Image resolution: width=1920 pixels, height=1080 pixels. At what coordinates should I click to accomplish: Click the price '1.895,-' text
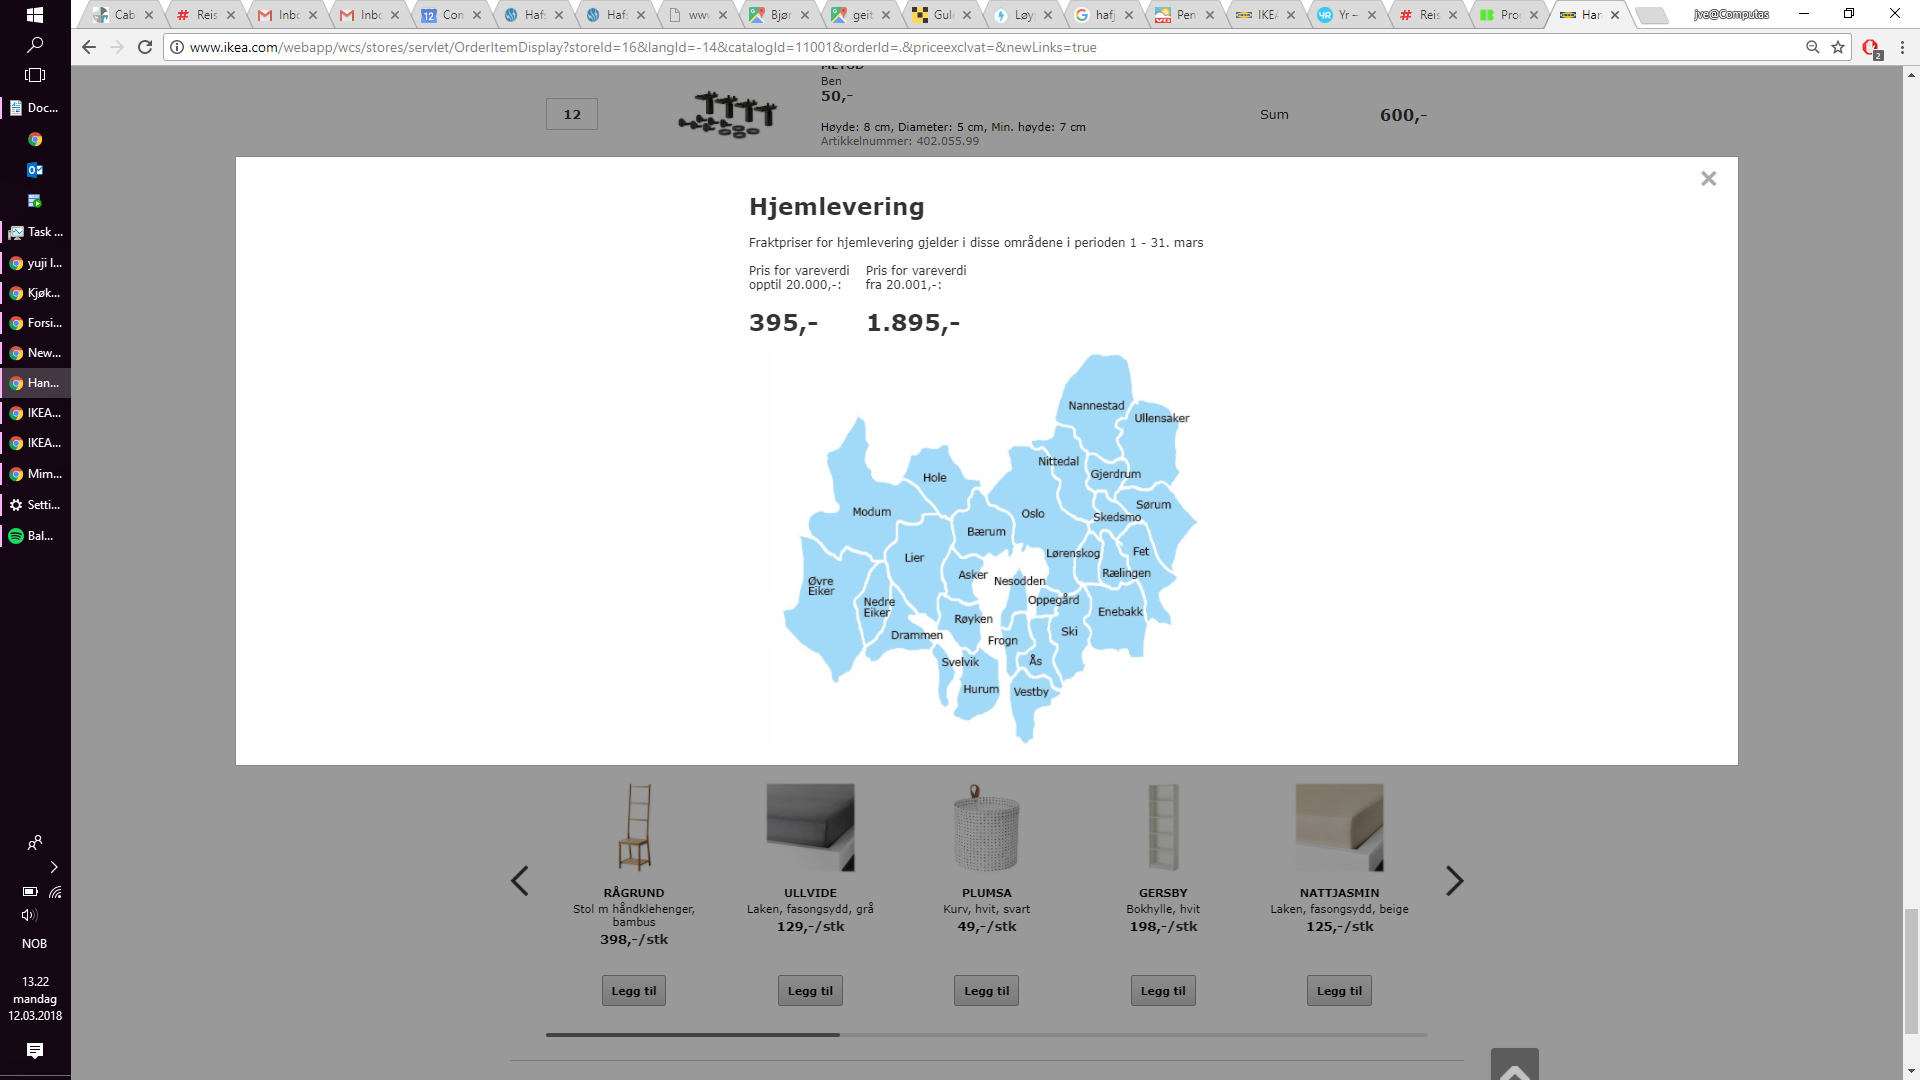point(912,323)
